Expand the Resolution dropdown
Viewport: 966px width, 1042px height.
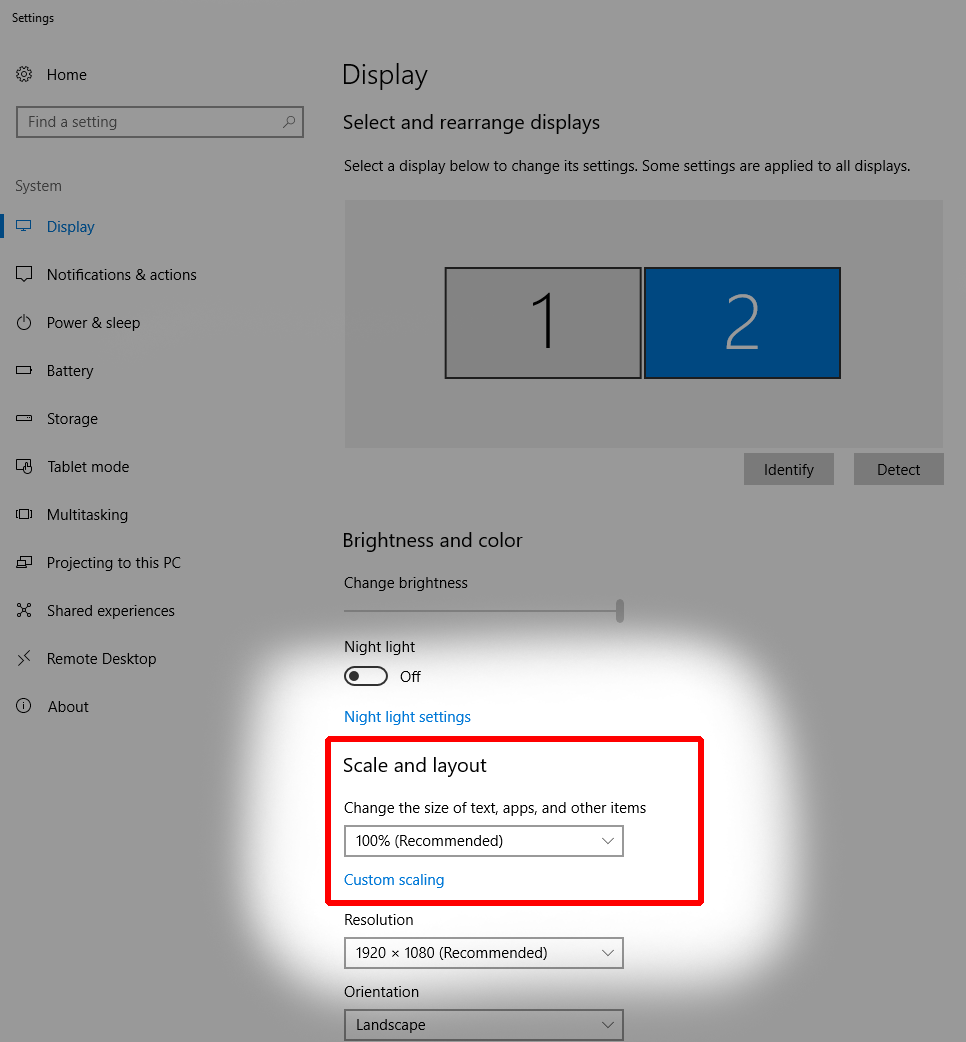point(483,953)
